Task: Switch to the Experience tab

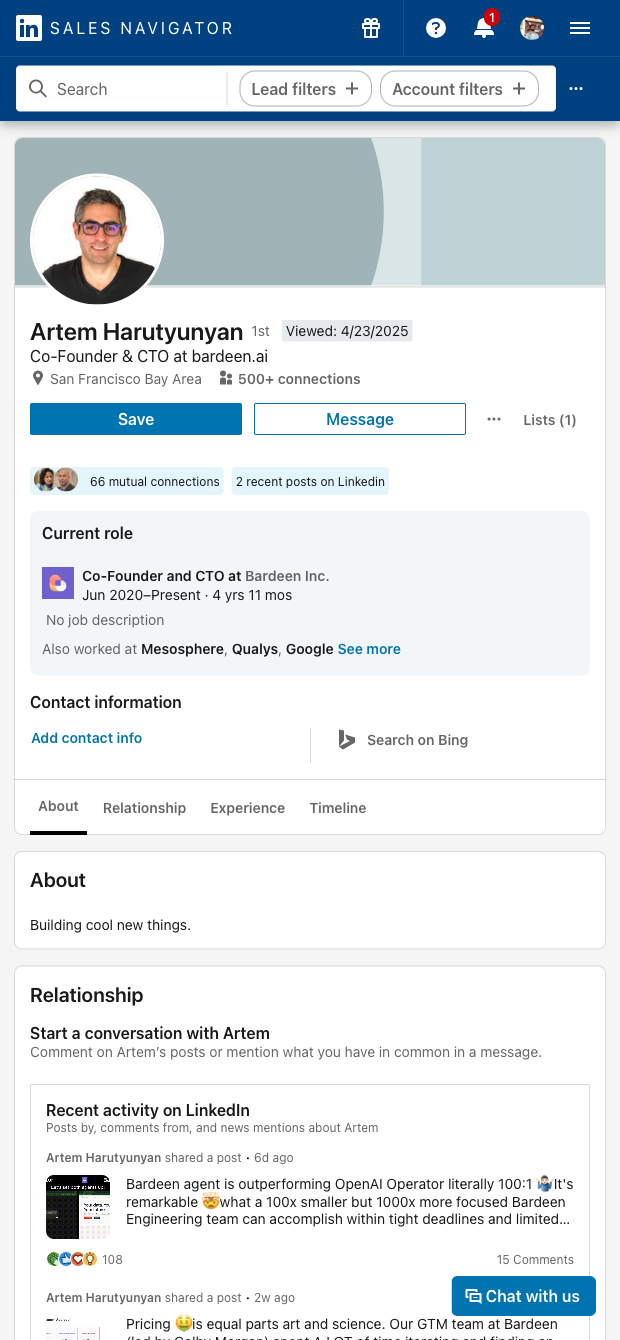Action: point(247,808)
